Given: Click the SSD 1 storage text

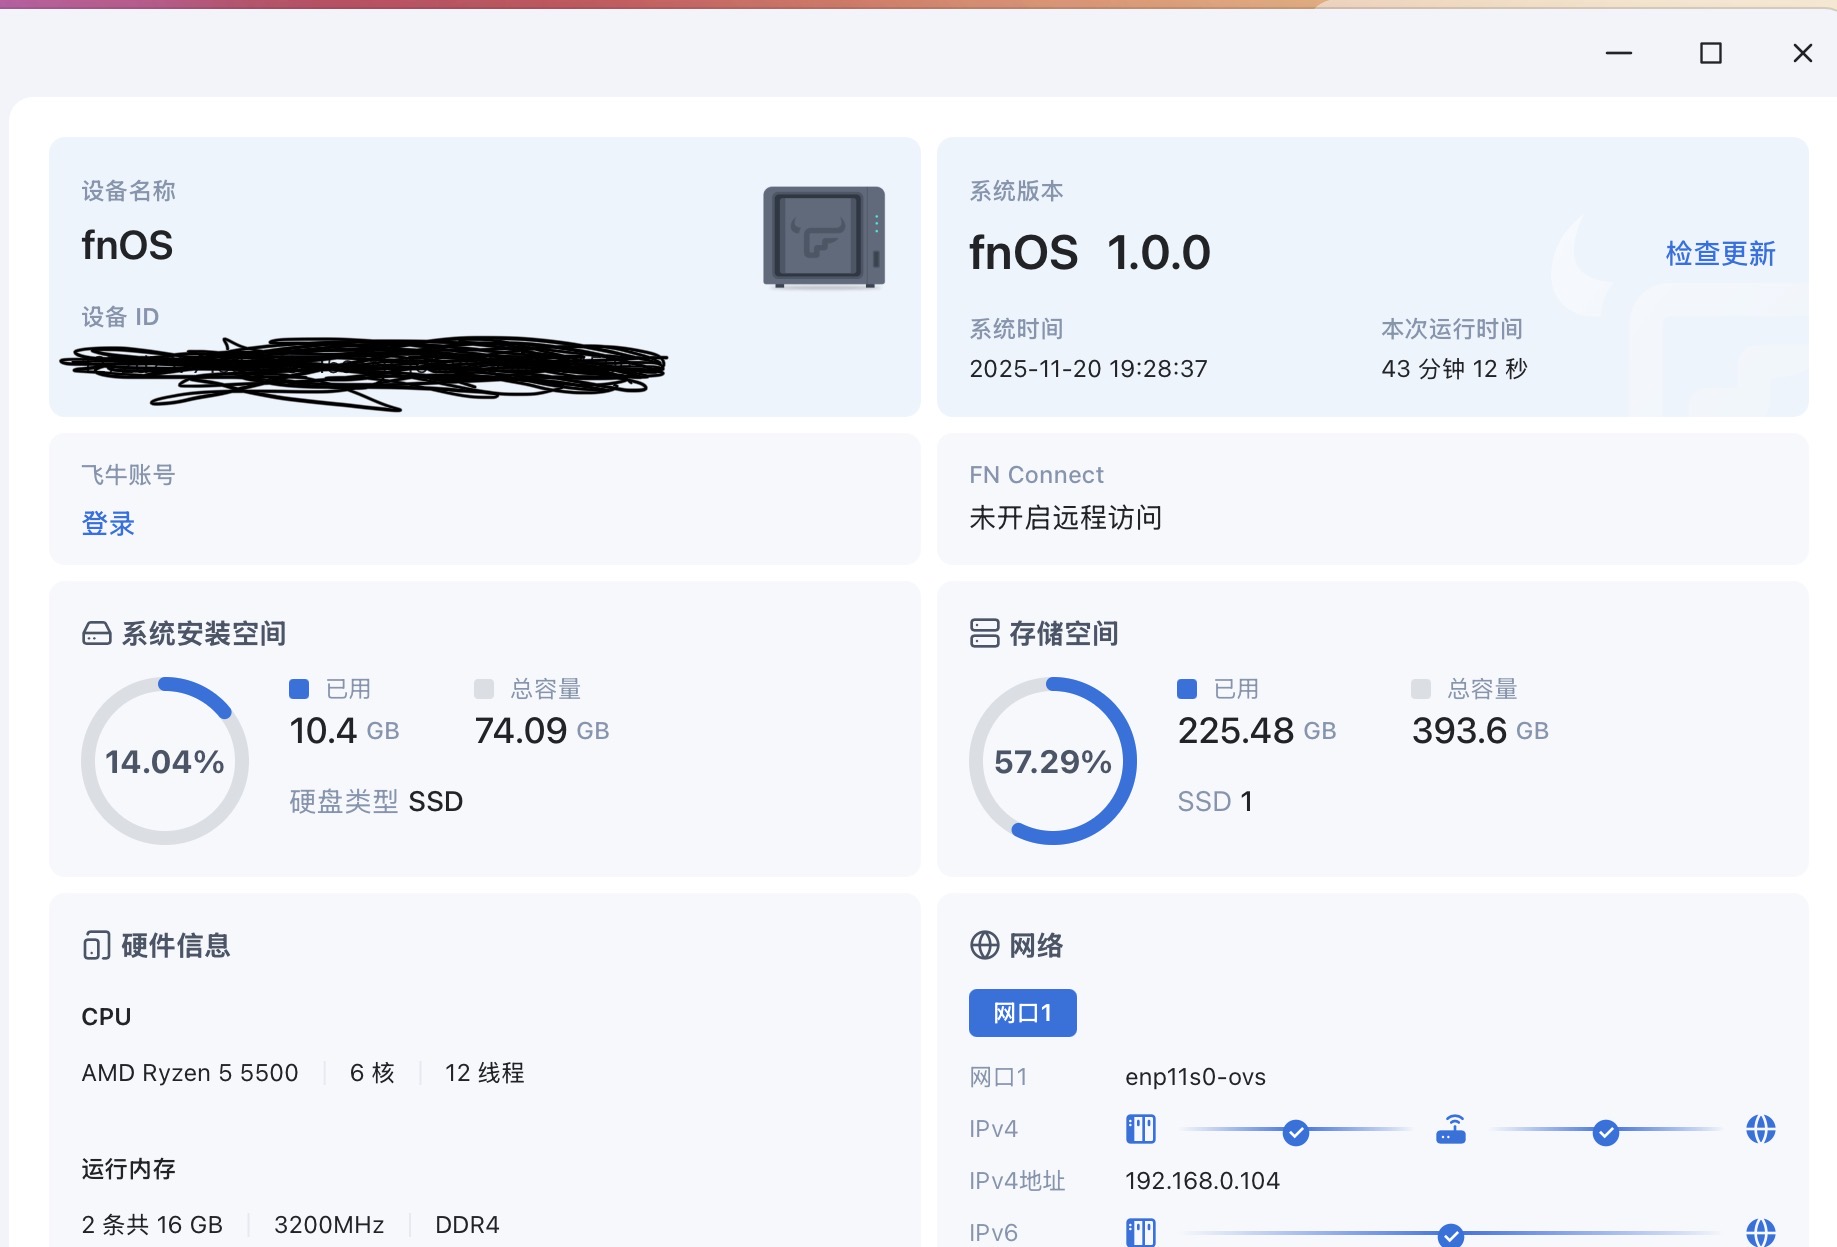Looking at the screenshot, I should (1215, 802).
